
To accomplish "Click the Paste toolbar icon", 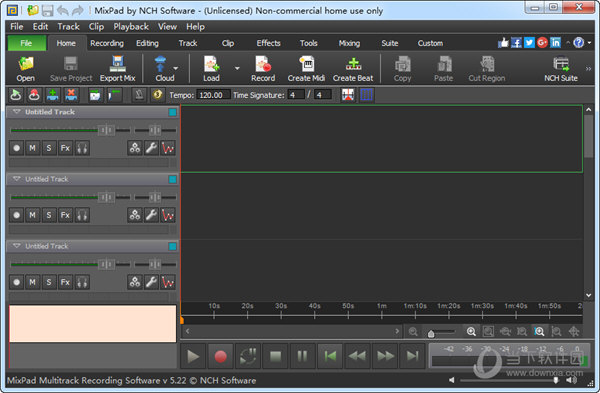I will [443, 69].
